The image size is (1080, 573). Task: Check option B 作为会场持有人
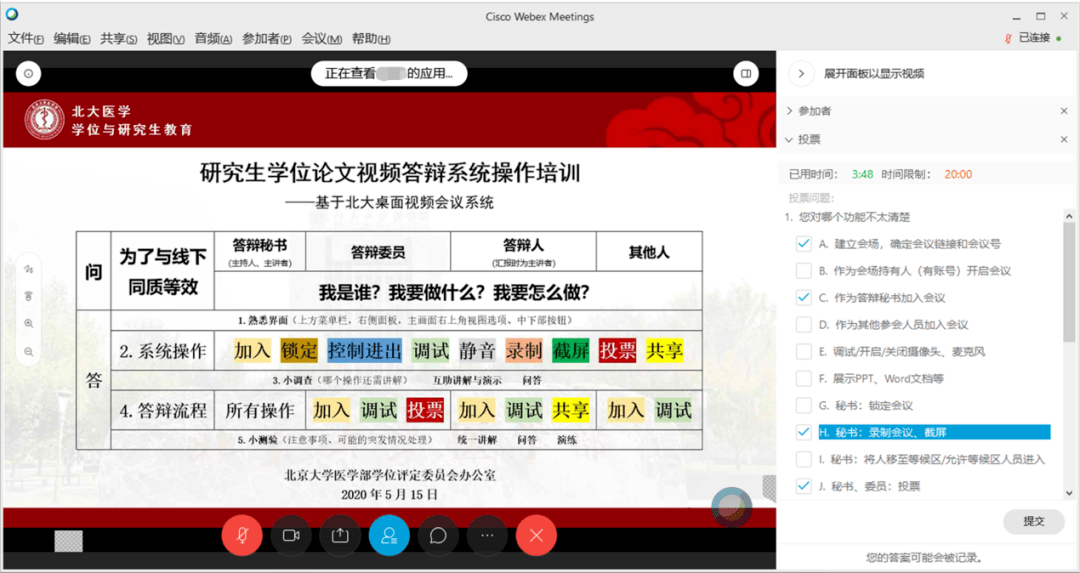coord(803,271)
